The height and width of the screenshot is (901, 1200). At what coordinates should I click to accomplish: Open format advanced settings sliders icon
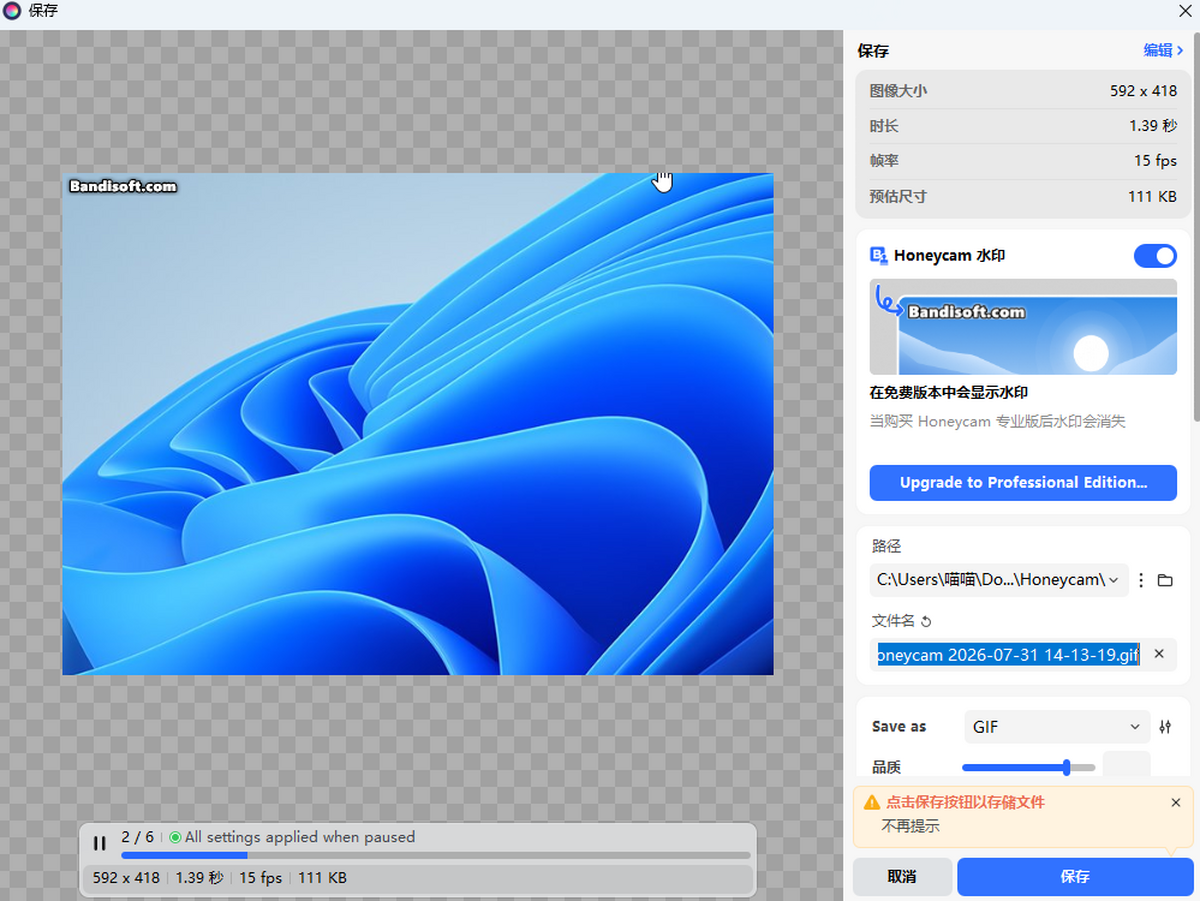(1165, 727)
